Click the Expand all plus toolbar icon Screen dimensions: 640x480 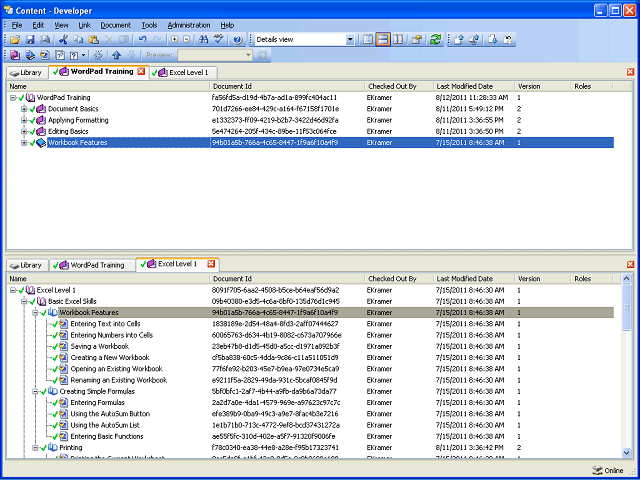(175, 40)
